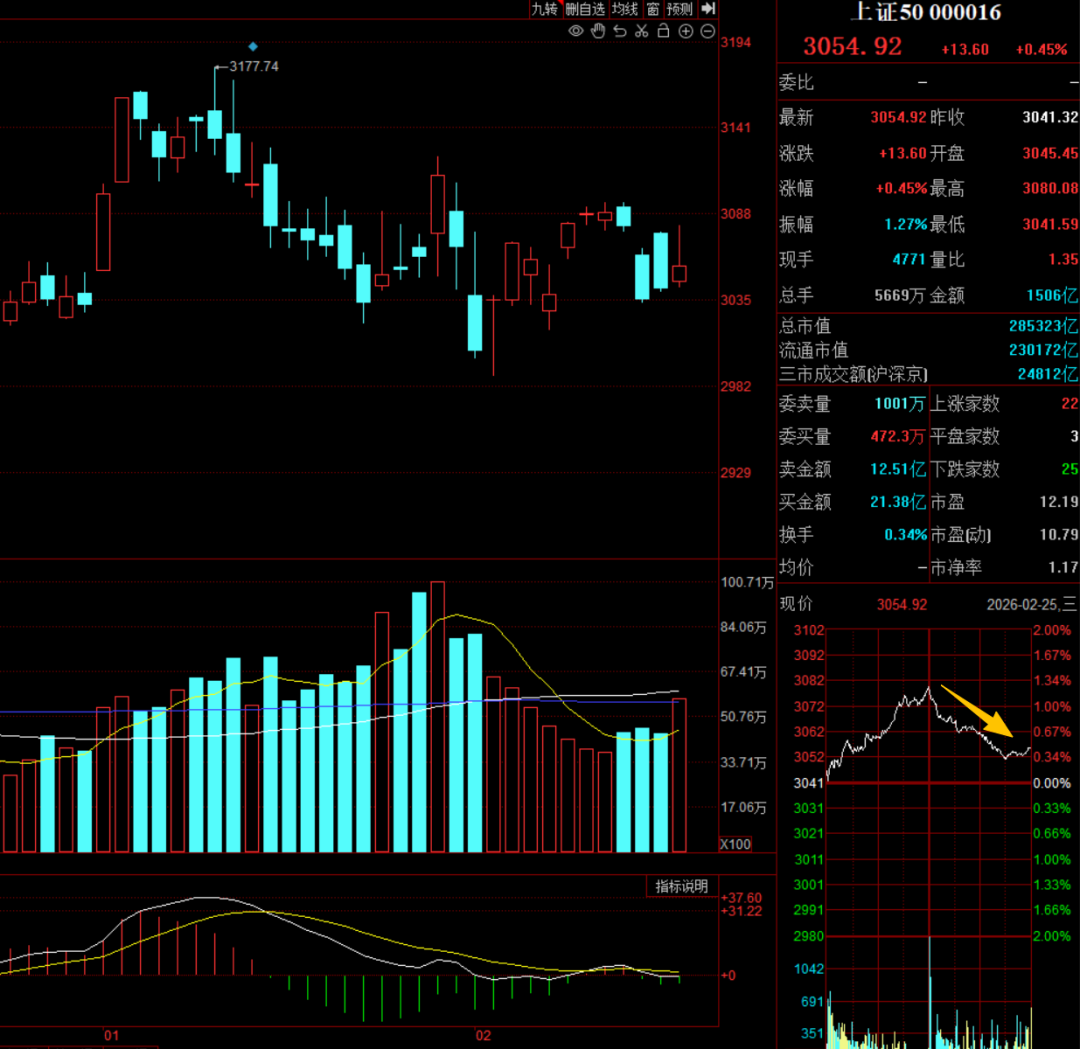Image resolution: width=1080 pixels, height=1049 pixels.
Task: Click the 2929 price axis label
Action: click(736, 472)
